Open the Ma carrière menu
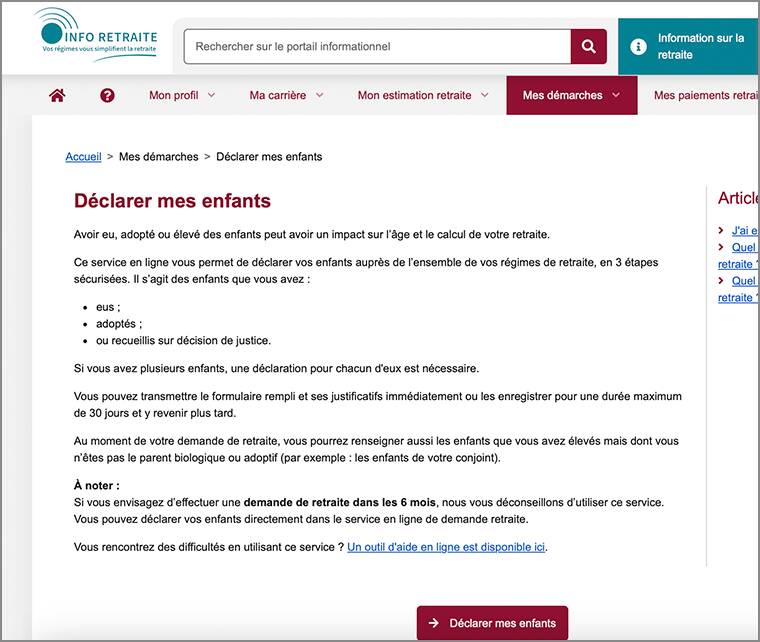 286,95
